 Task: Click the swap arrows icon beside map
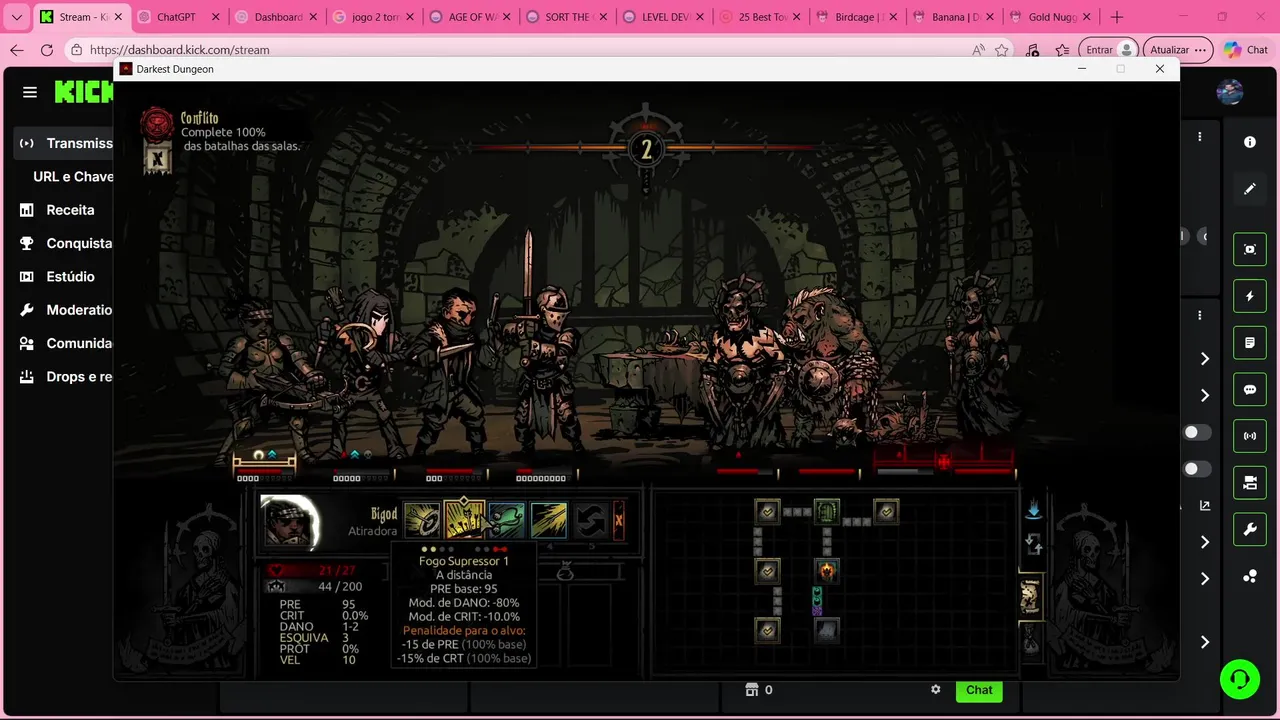(x=1034, y=545)
